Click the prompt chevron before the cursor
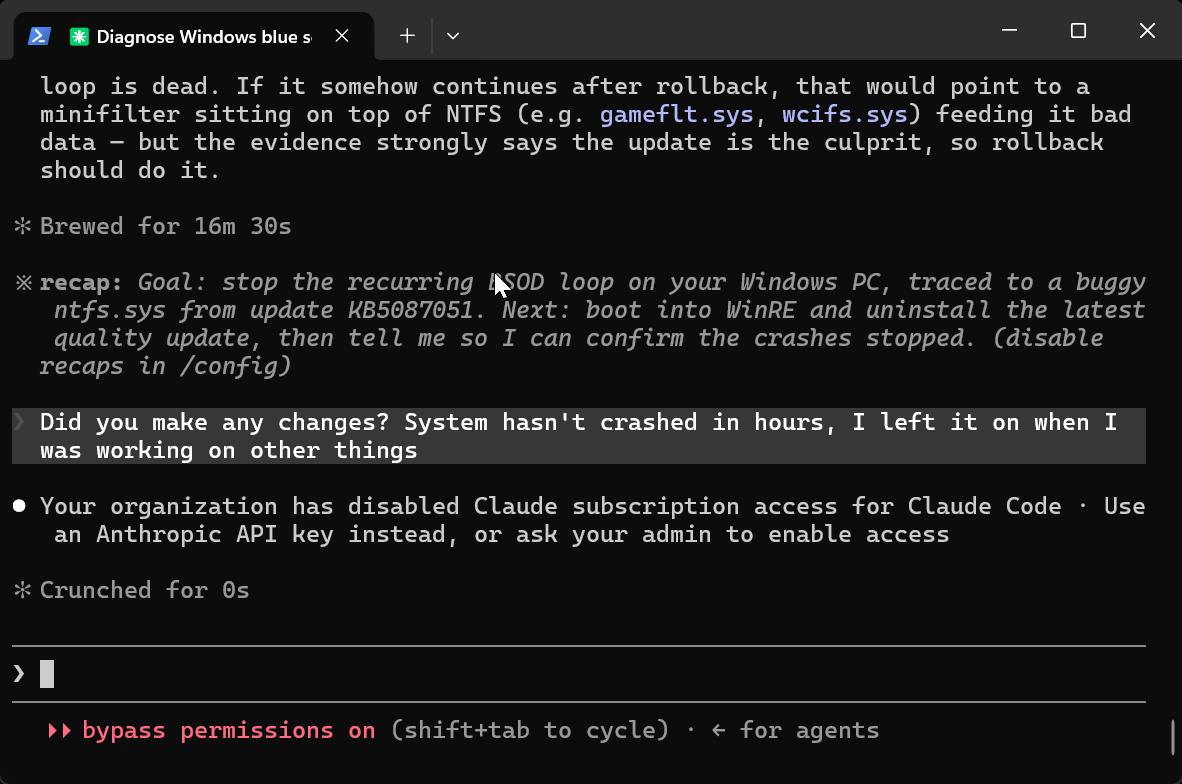 click(19, 673)
